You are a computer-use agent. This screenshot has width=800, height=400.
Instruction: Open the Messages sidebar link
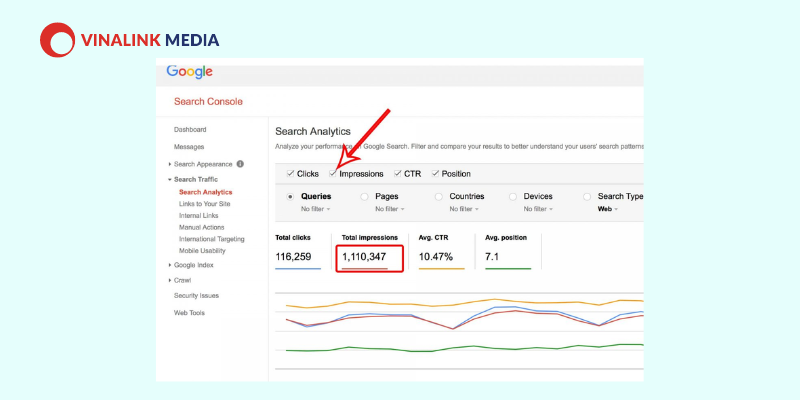pyautogui.click(x=189, y=147)
